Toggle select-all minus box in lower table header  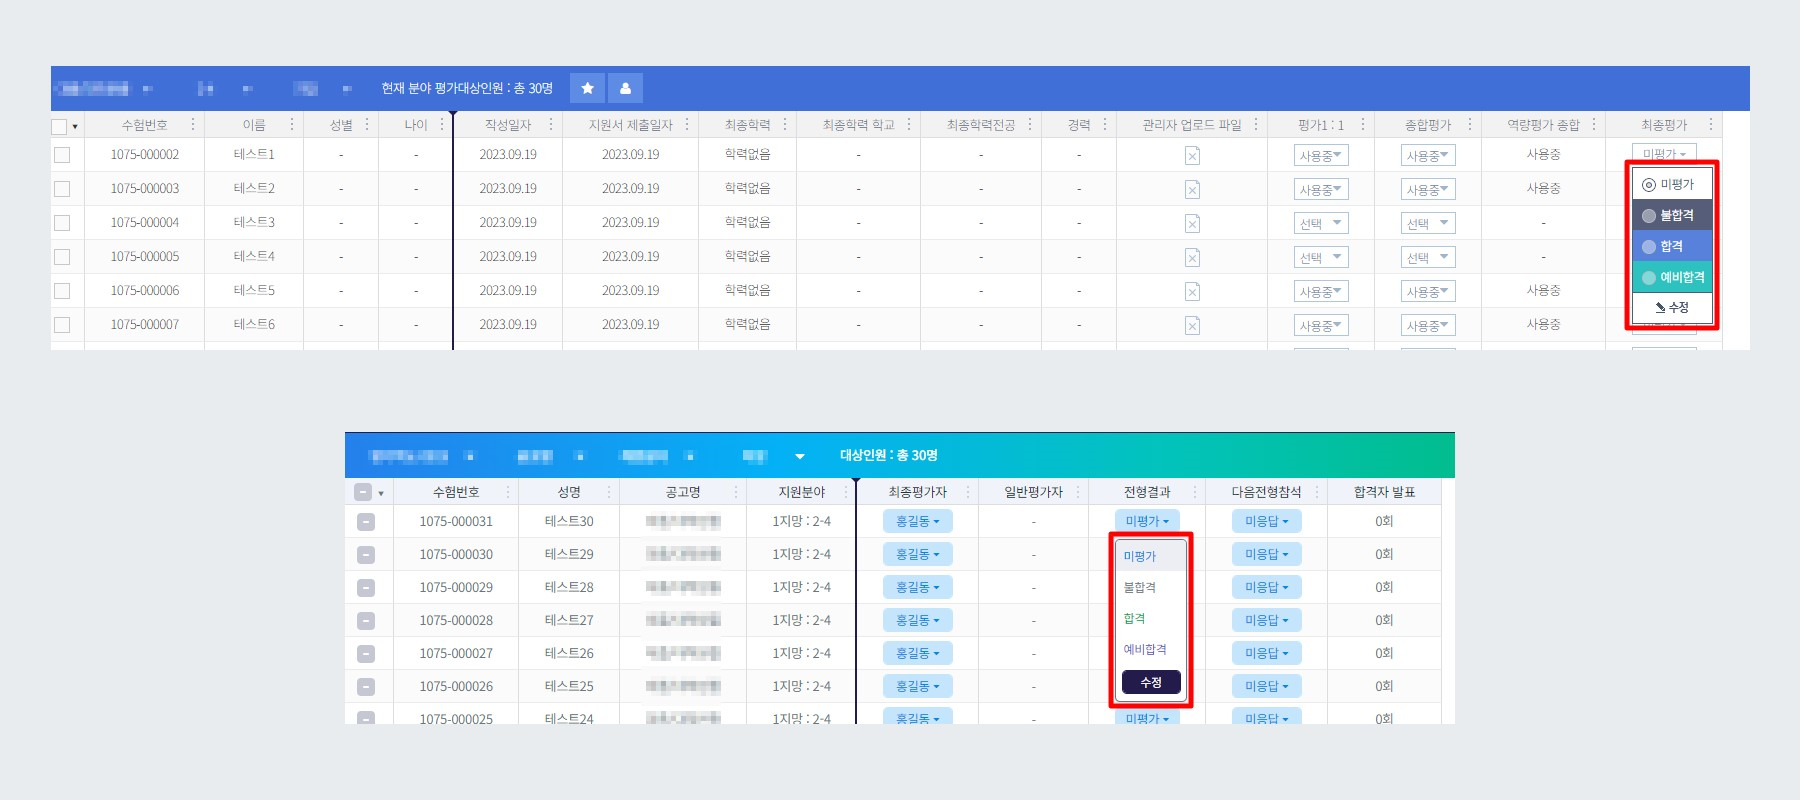(x=363, y=492)
